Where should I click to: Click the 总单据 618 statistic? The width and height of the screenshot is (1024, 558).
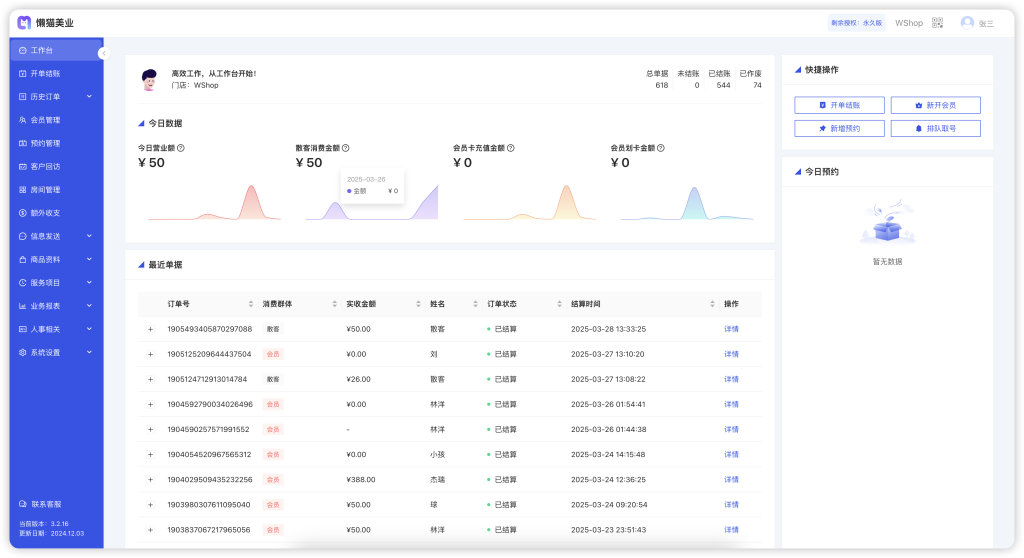click(x=657, y=80)
